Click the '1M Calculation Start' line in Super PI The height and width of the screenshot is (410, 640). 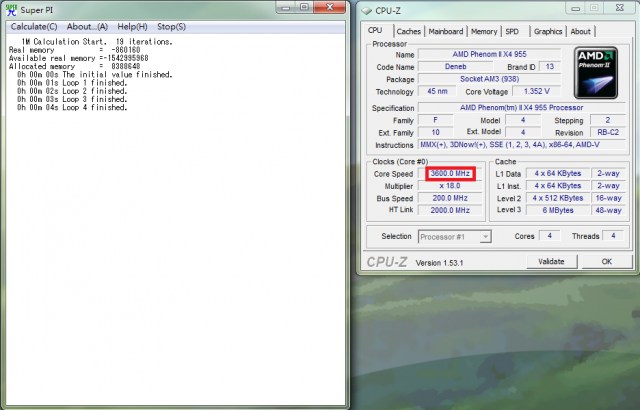pyautogui.click(x=97, y=42)
